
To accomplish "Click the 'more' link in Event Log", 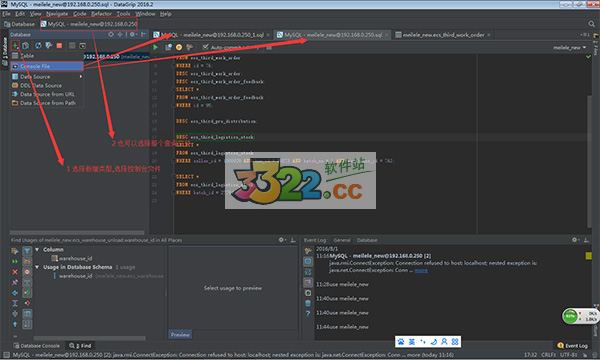I will [x=421, y=270].
